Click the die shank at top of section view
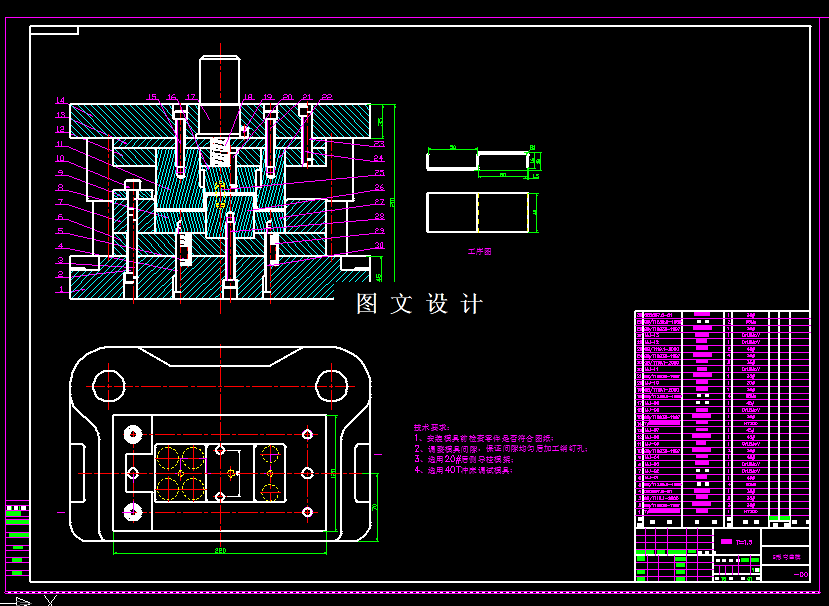The width and height of the screenshot is (829, 606). tap(220, 79)
